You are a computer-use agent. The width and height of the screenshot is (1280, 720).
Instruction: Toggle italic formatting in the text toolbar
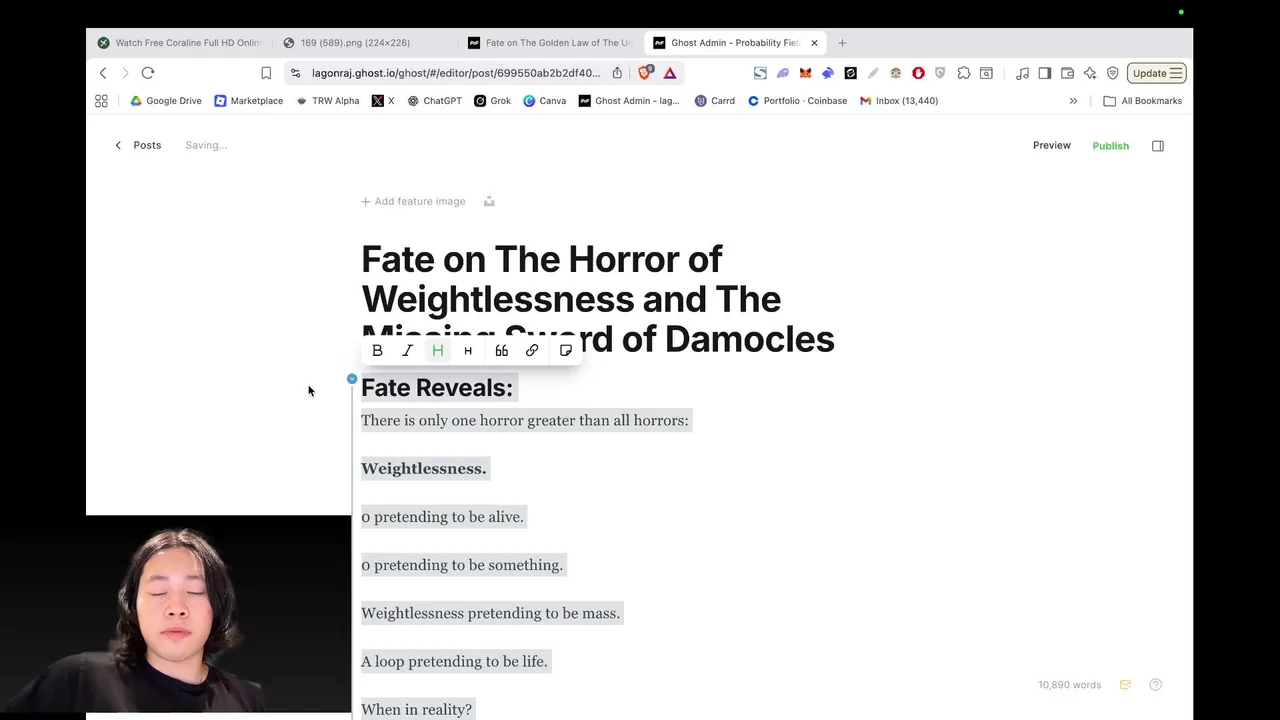(407, 351)
